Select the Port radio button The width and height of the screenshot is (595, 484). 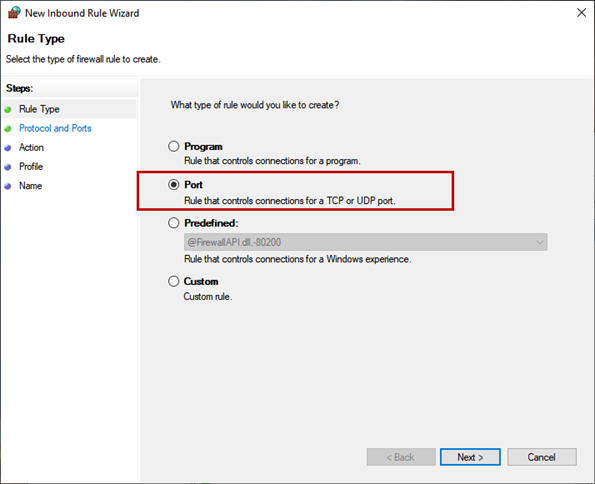pos(174,184)
